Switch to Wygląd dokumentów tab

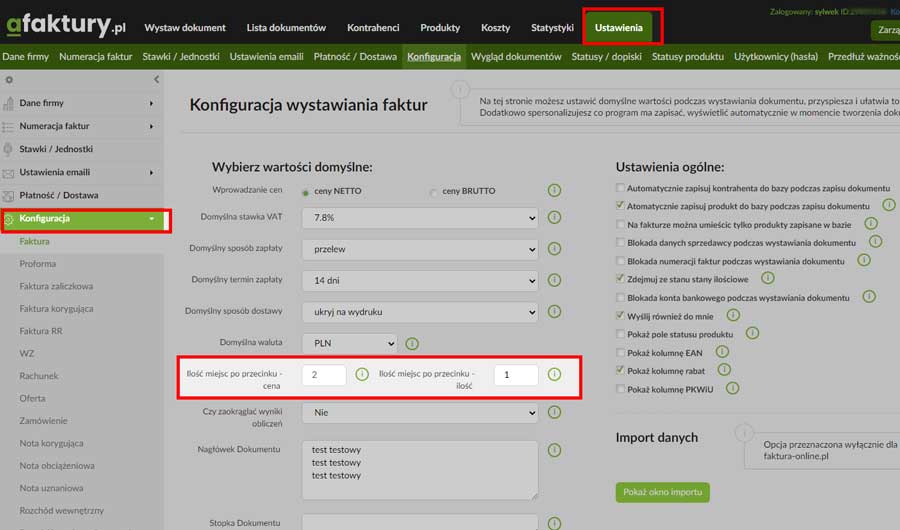point(516,57)
